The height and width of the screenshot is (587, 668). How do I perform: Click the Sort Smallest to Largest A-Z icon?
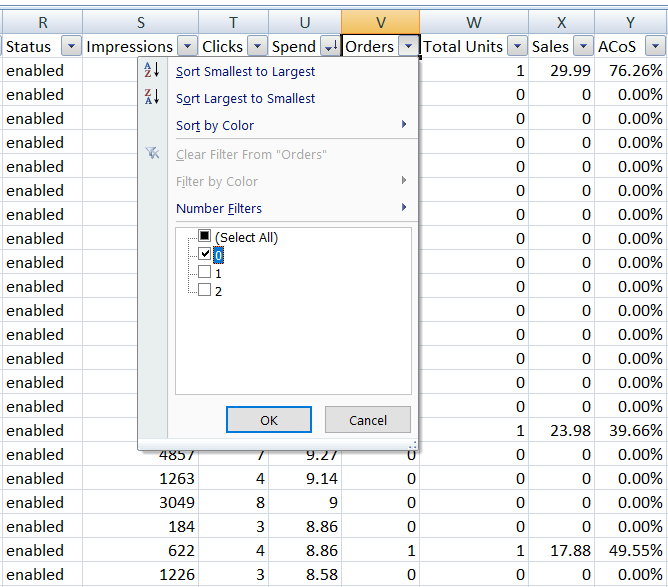point(152,70)
